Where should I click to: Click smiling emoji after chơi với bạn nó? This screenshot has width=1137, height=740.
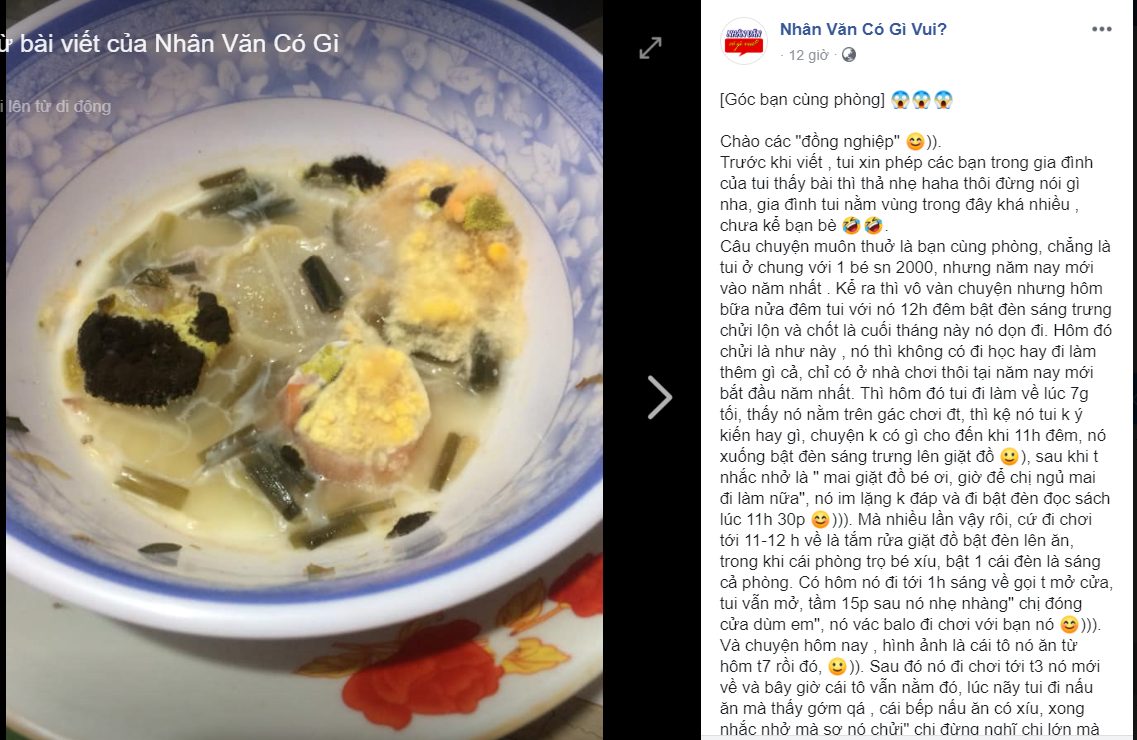pos(1069,625)
